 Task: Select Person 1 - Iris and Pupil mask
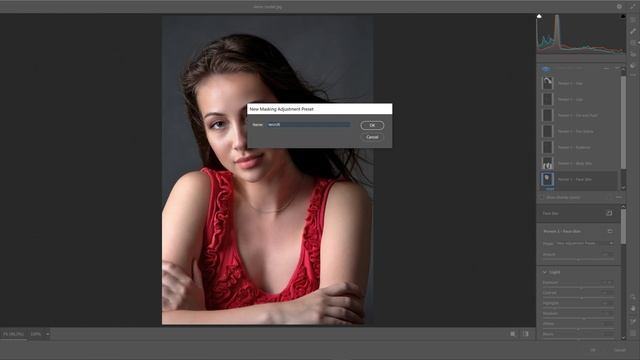point(579,115)
